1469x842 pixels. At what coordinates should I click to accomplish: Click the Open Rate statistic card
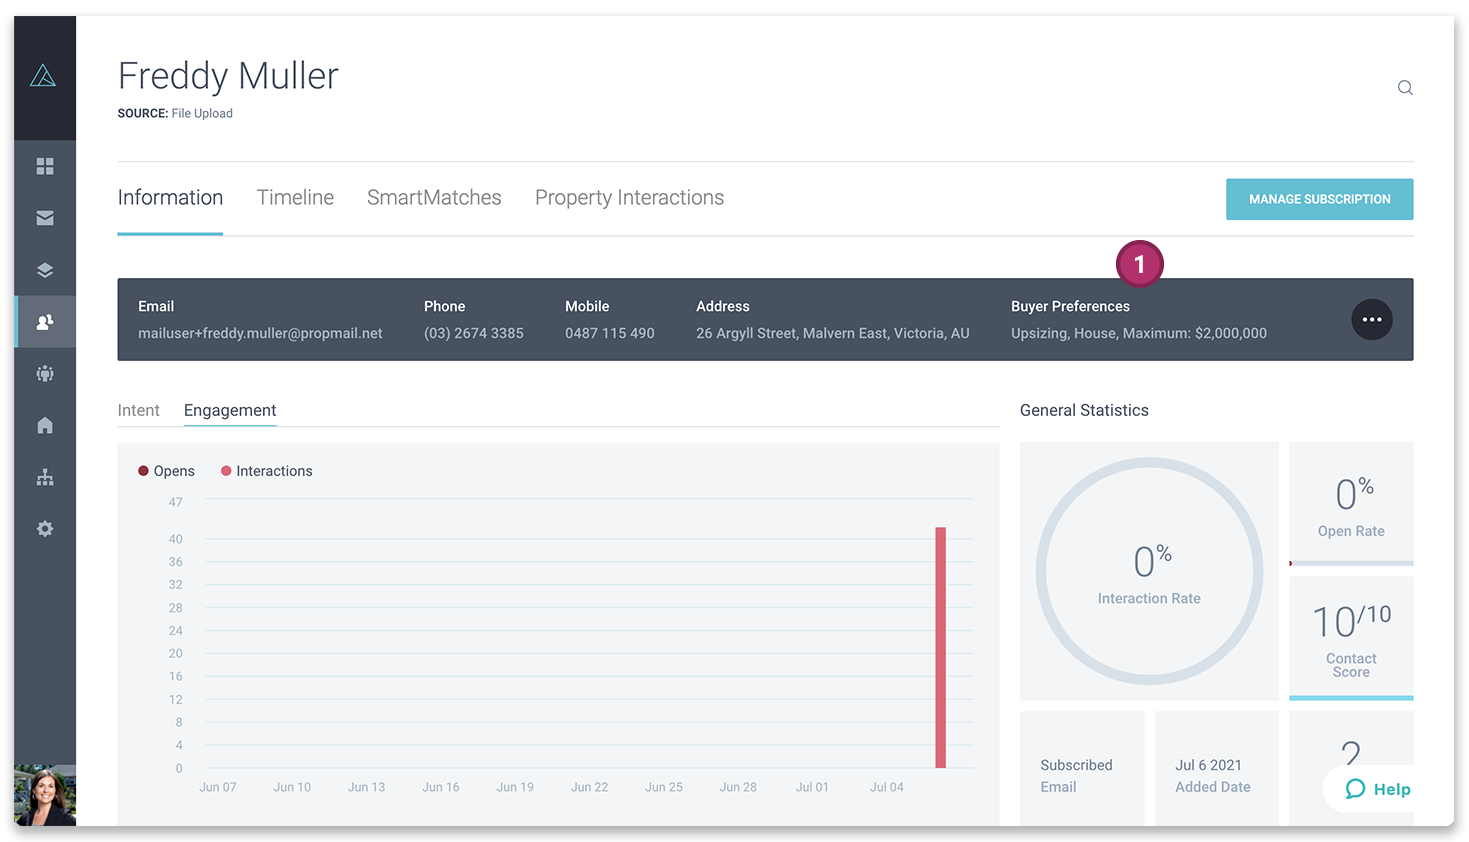click(1351, 504)
